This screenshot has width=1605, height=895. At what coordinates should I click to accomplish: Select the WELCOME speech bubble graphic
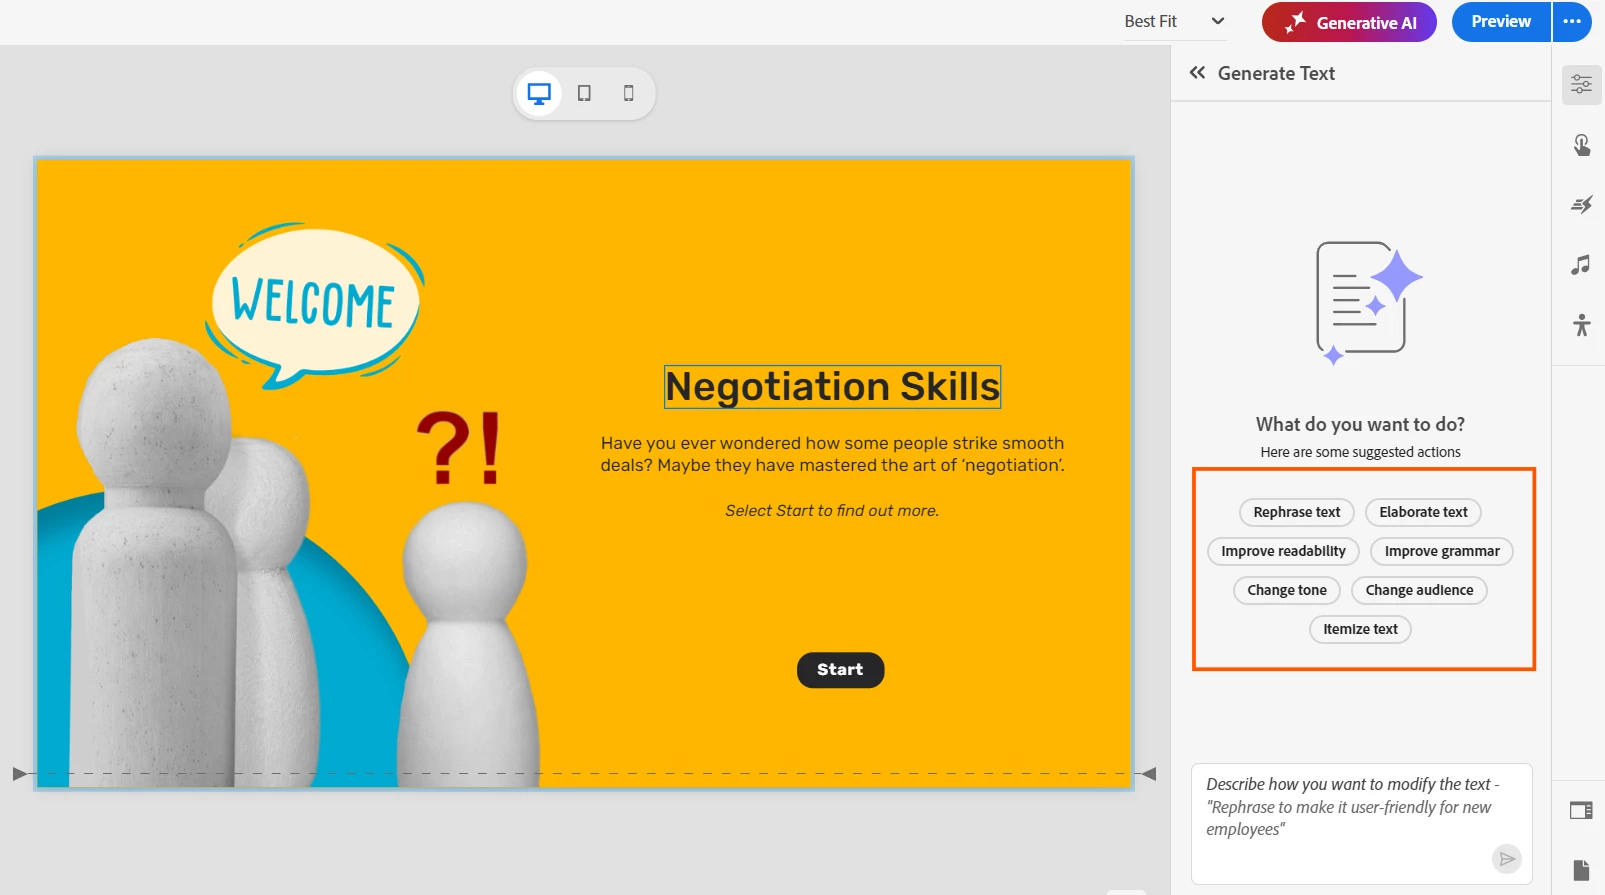point(315,304)
